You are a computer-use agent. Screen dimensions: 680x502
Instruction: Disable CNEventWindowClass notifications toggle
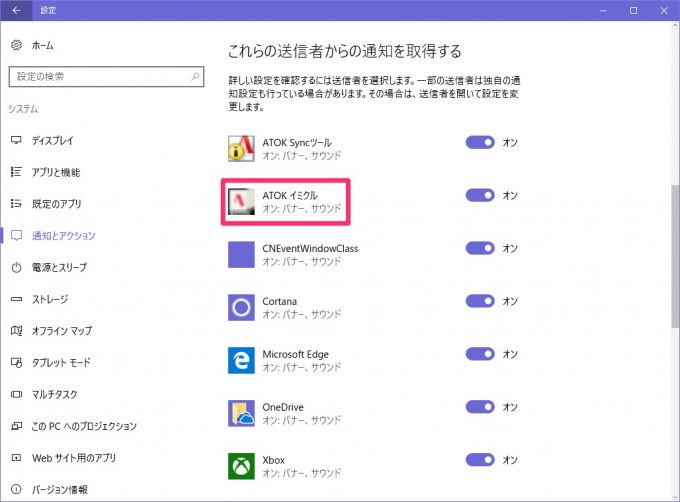pos(480,248)
